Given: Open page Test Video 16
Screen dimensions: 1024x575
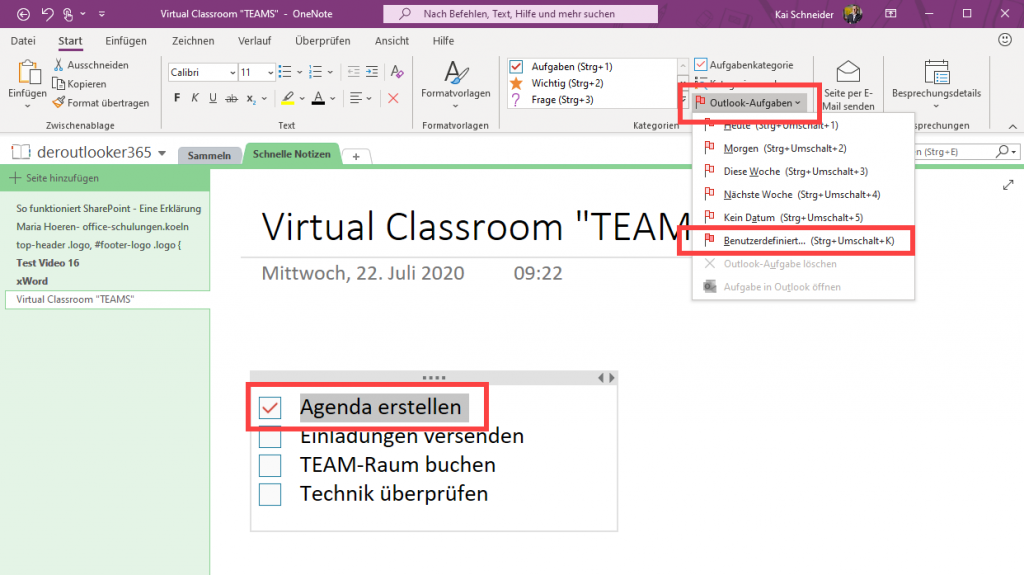Looking at the screenshot, I should click(x=48, y=263).
